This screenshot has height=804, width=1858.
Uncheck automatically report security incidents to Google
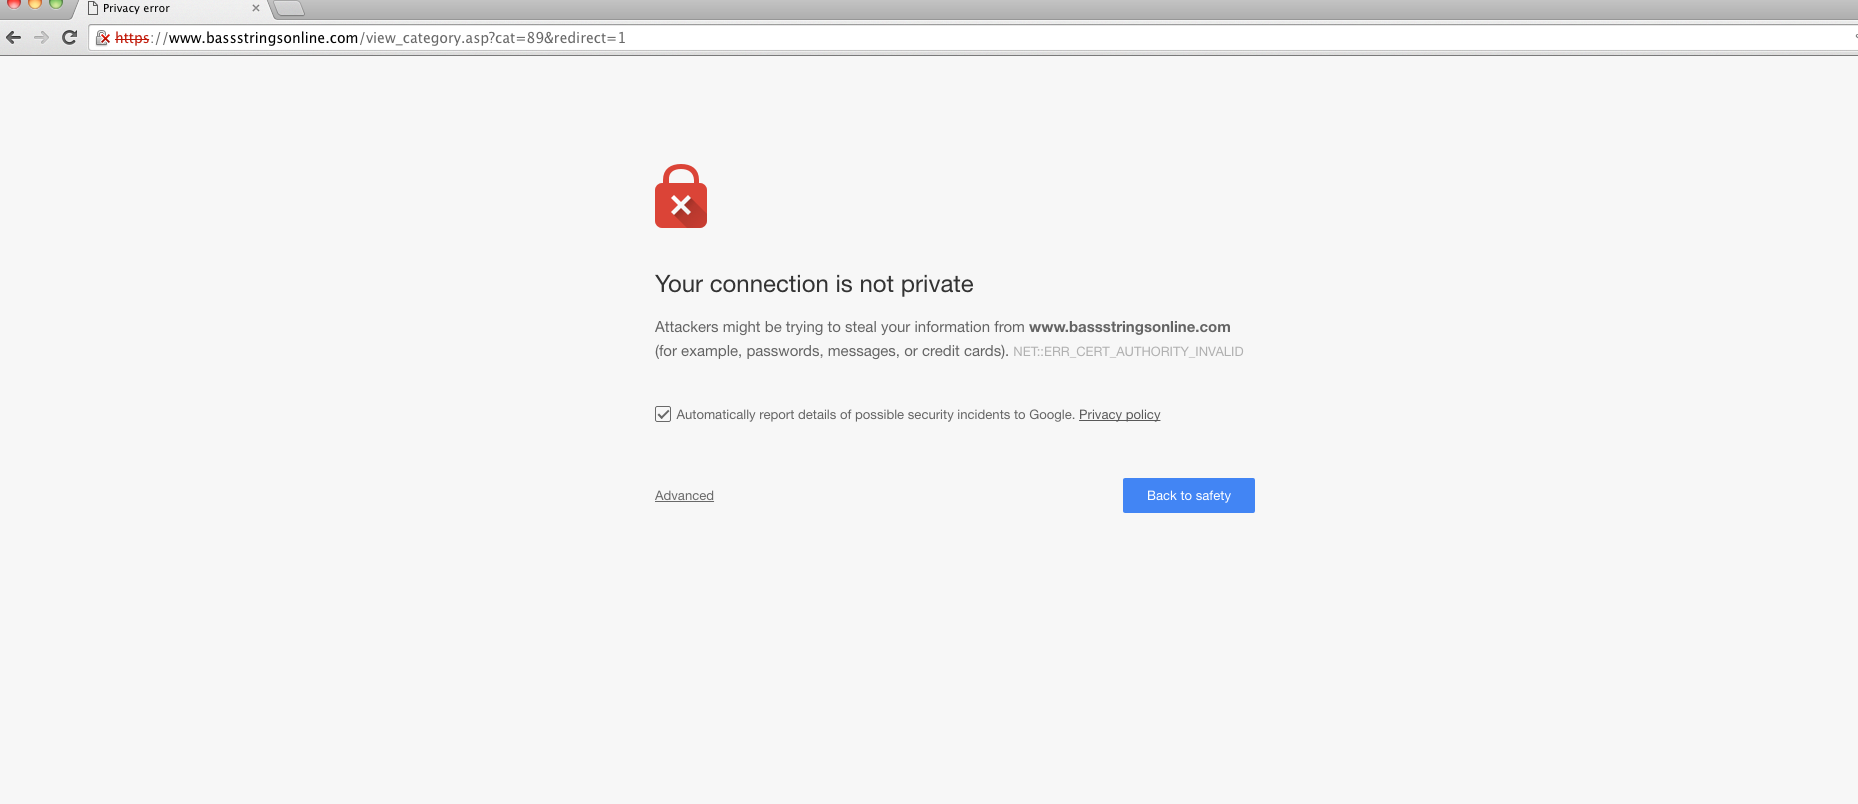(x=663, y=414)
